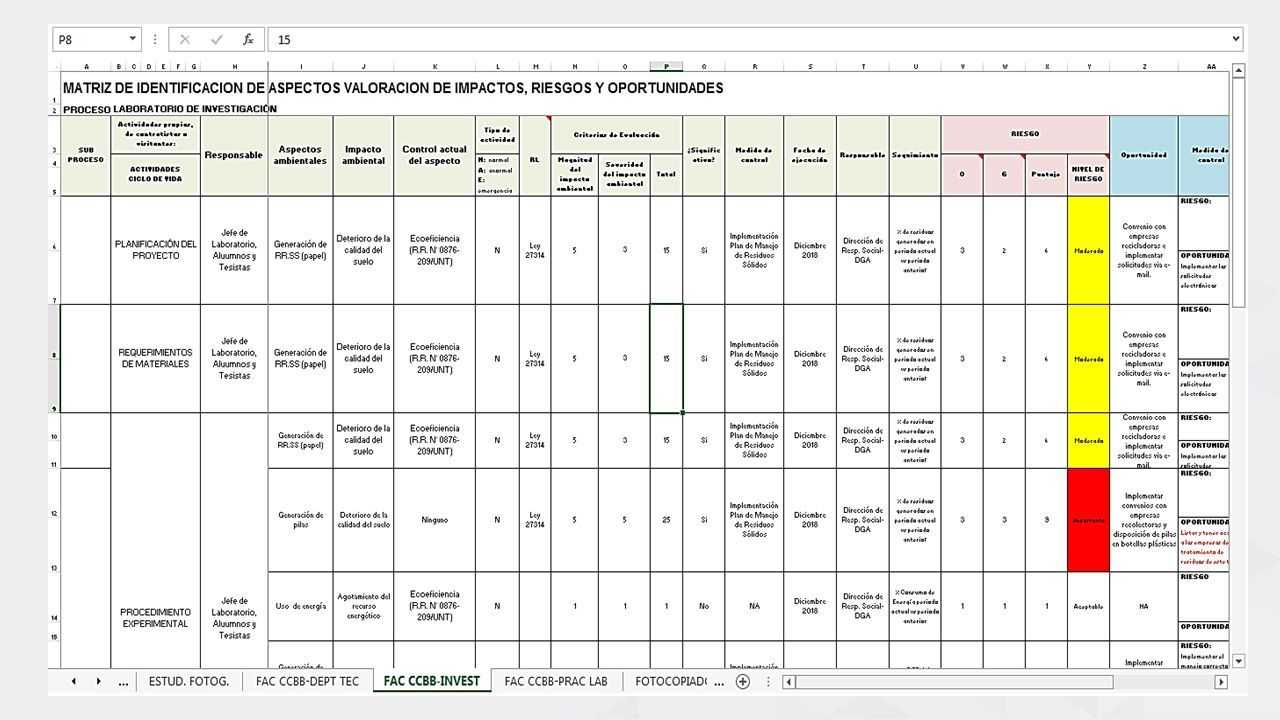Click the vertical scrollbar thumb
Viewport: 1280px width, 720px height.
pos(1239,193)
